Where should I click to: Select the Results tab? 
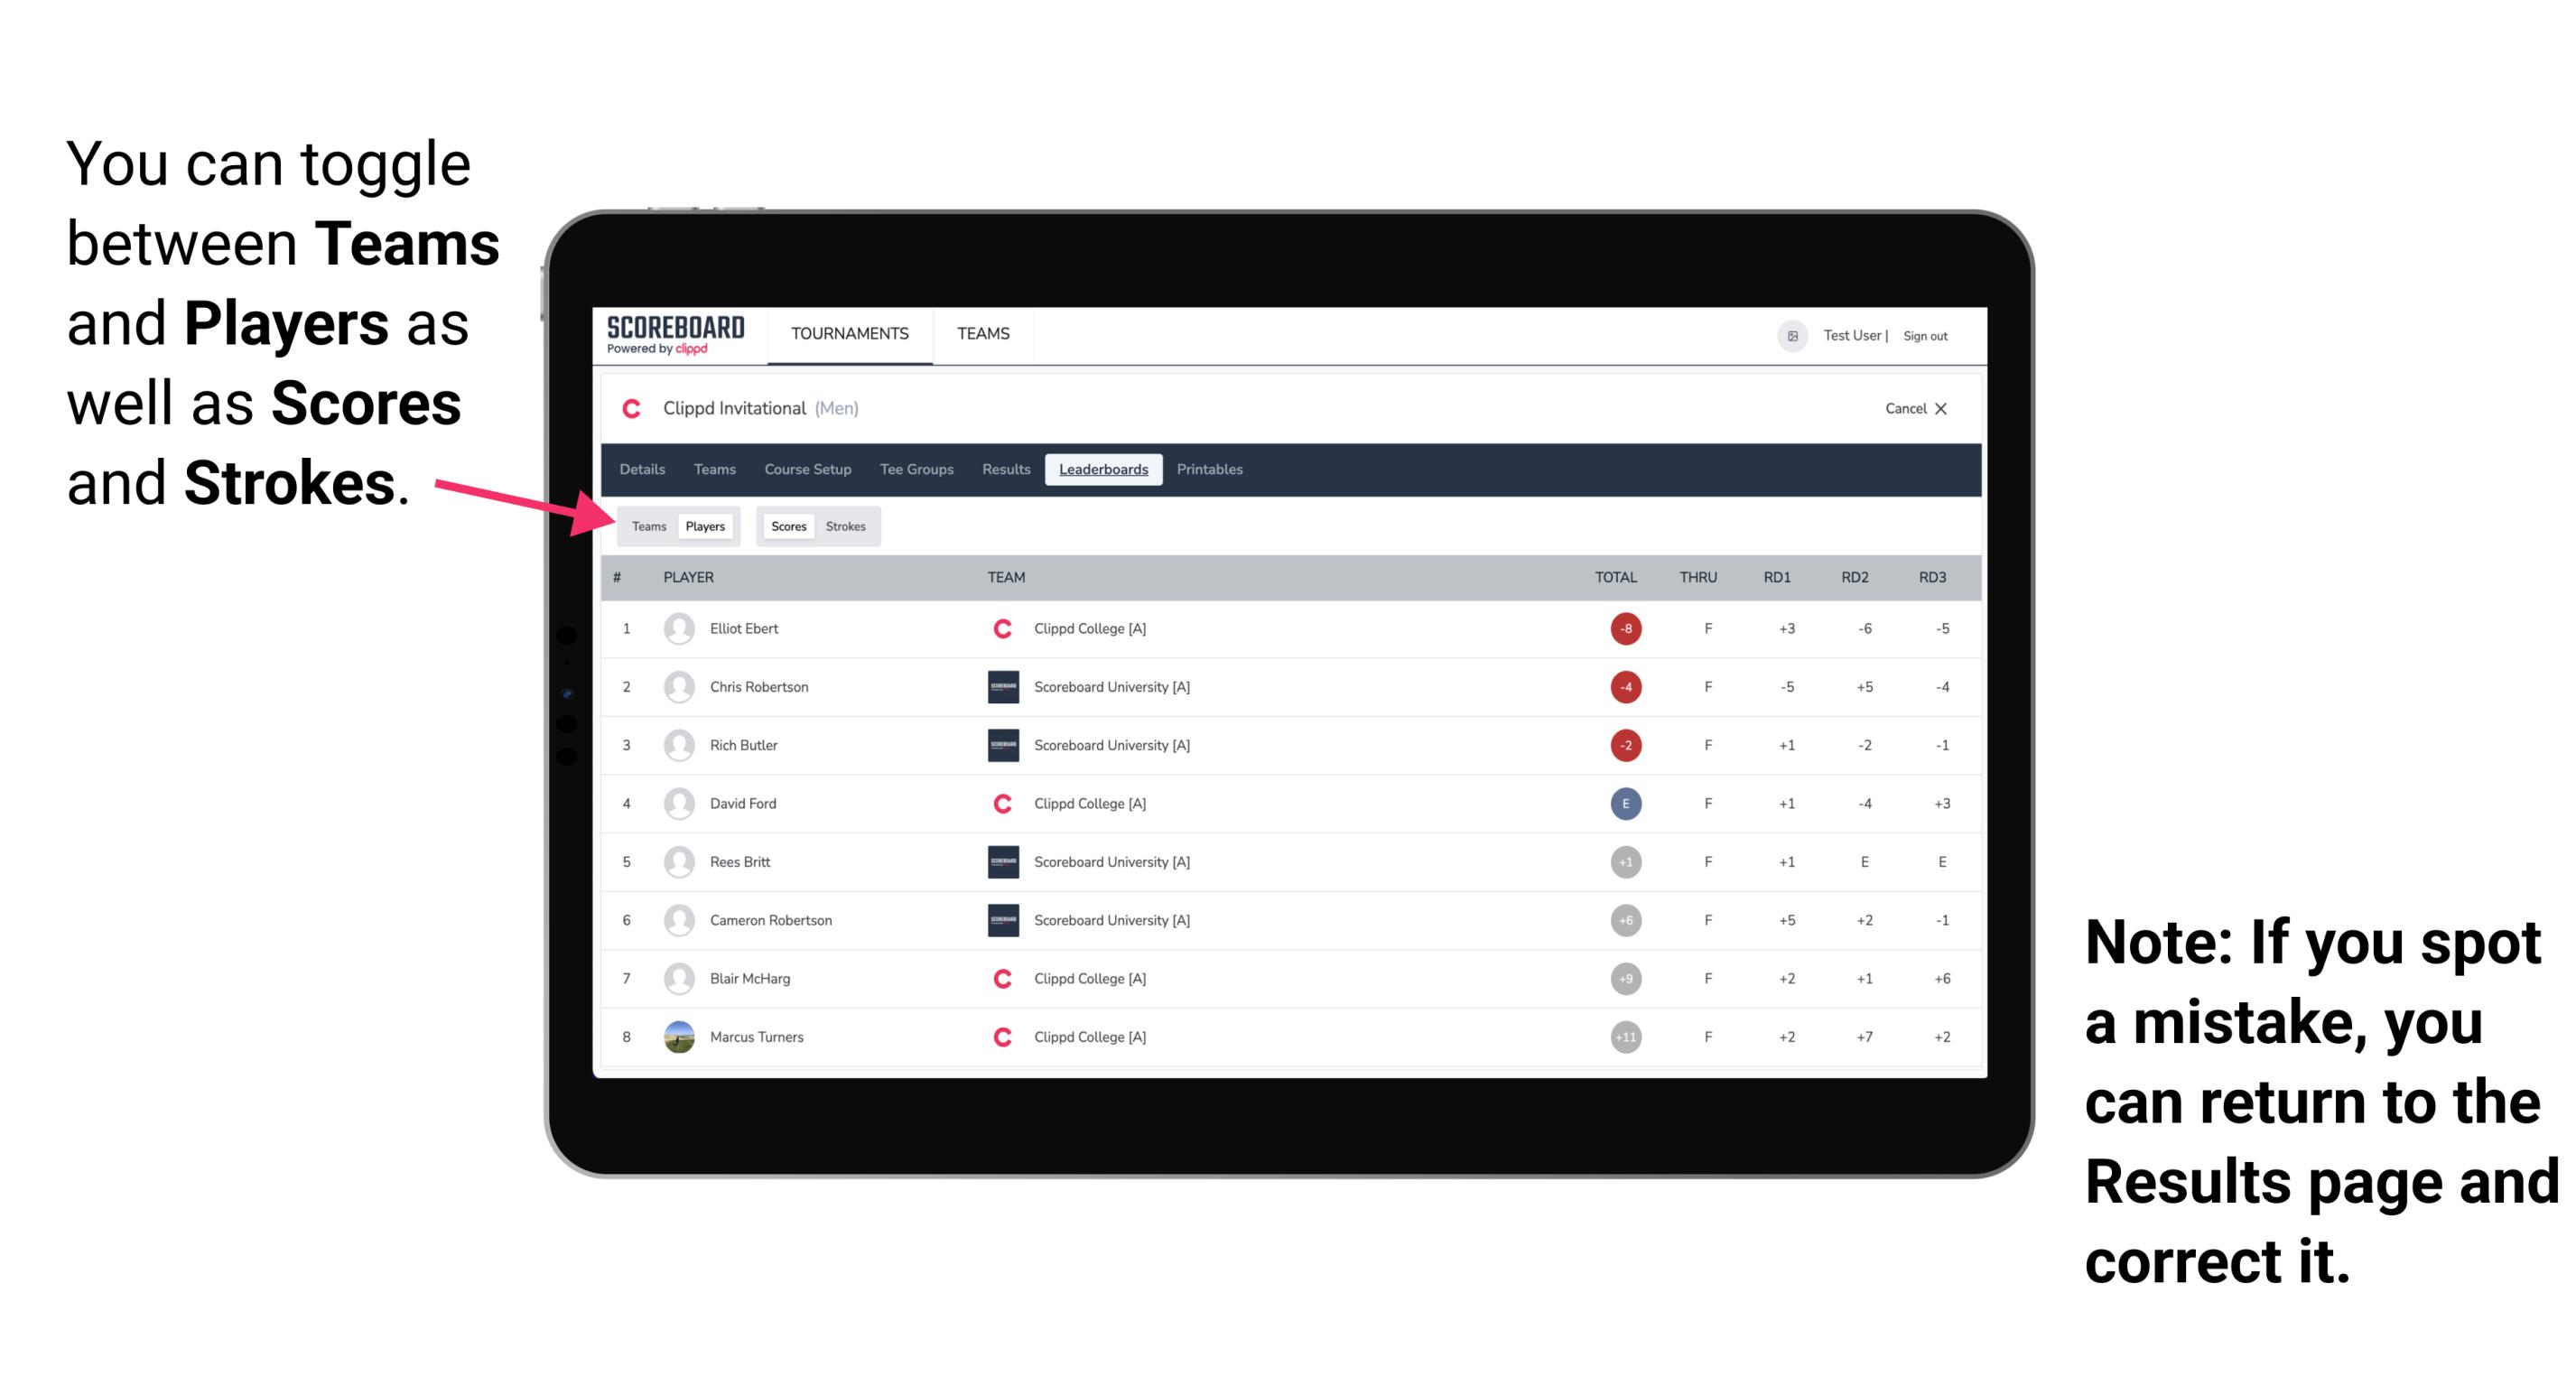point(1007,468)
